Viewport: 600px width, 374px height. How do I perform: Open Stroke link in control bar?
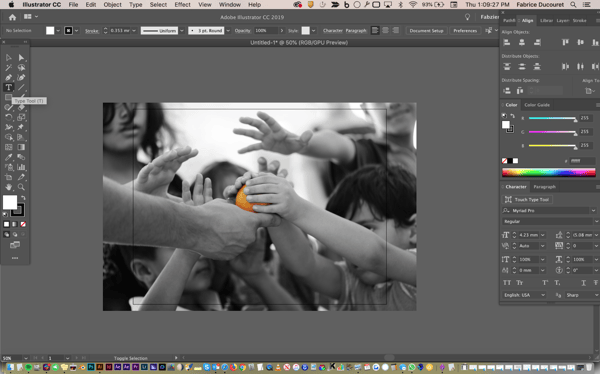[92, 31]
